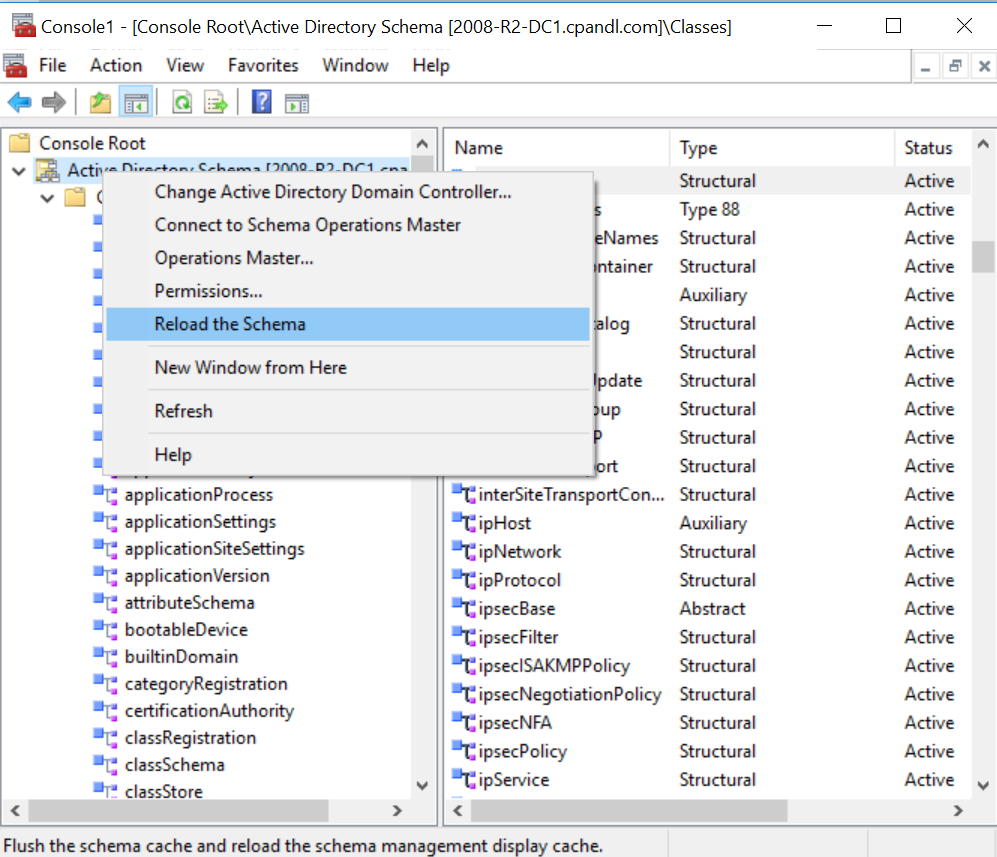Open the View menu
997x857 pixels.
[185, 65]
